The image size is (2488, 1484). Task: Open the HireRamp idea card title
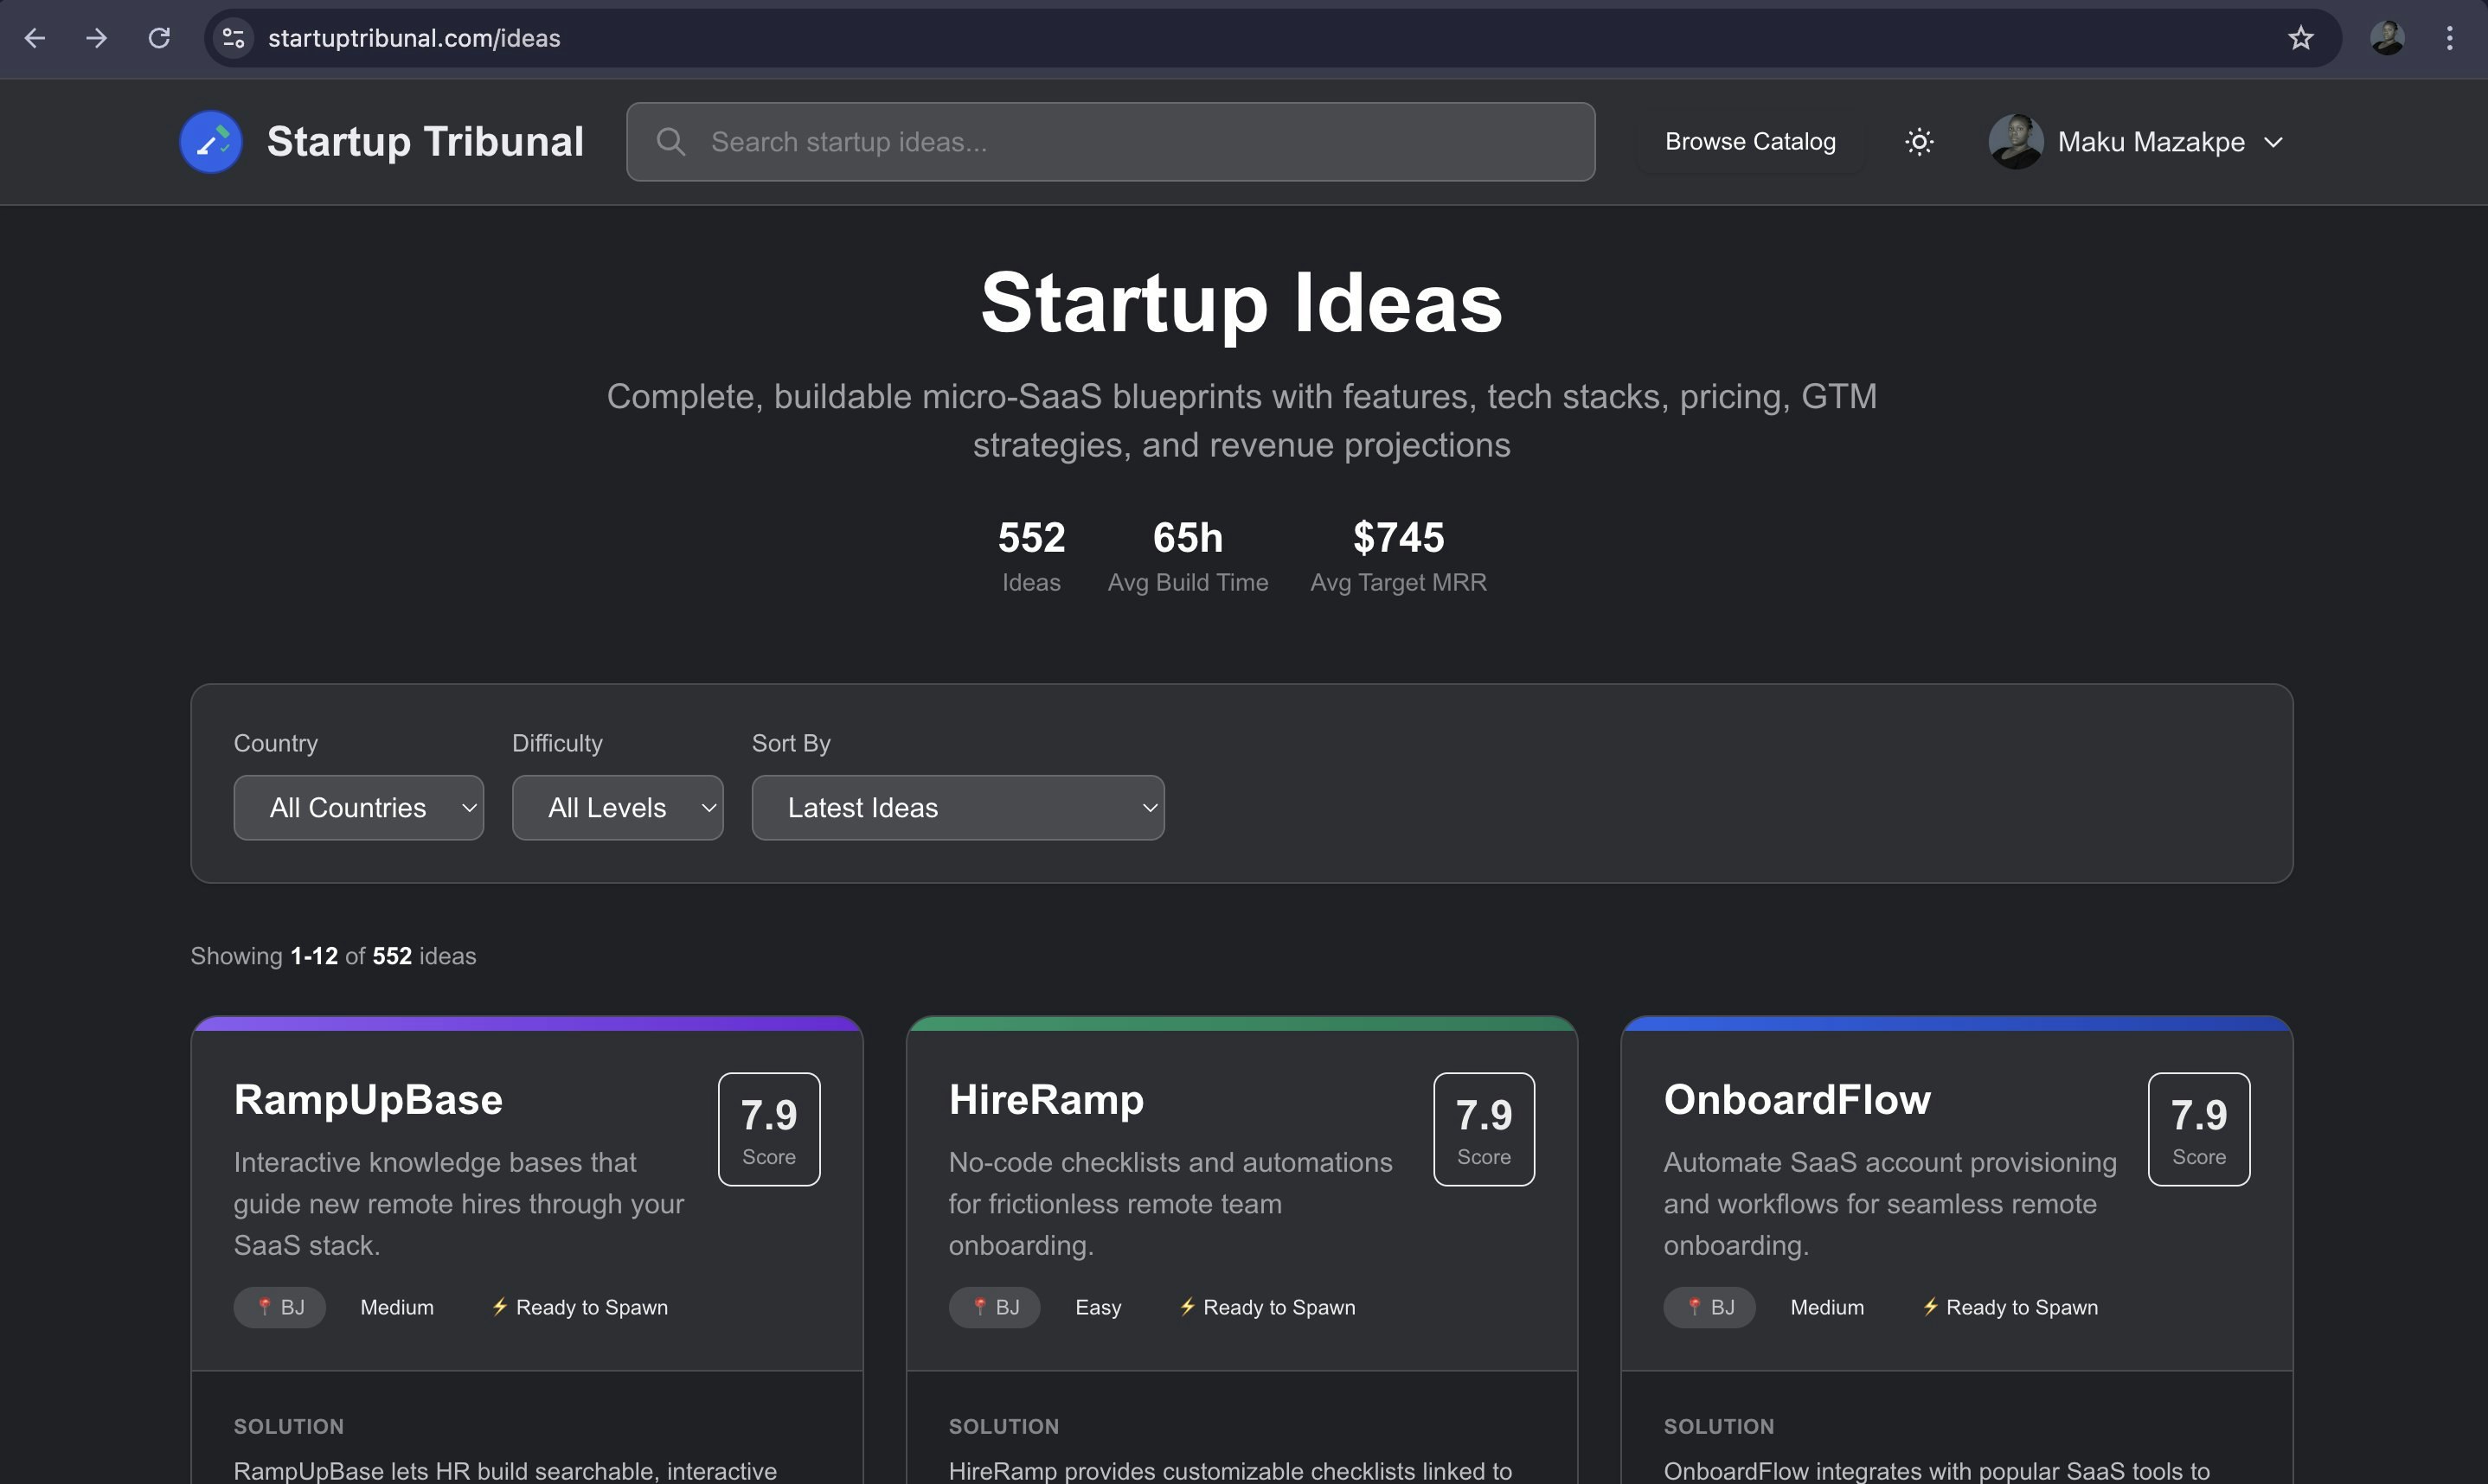(x=1045, y=1099)
